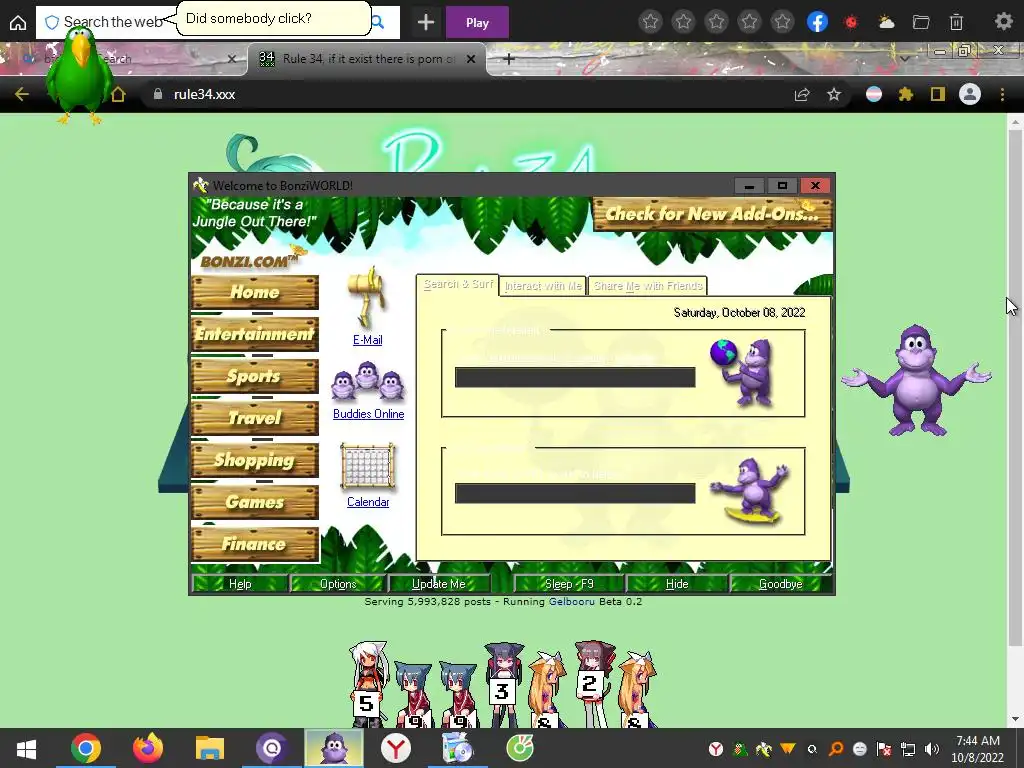The height and width of the screenshot is (768, 1024).
Task: Click Check for New Add-Ons sign
Action: point(712,214)
